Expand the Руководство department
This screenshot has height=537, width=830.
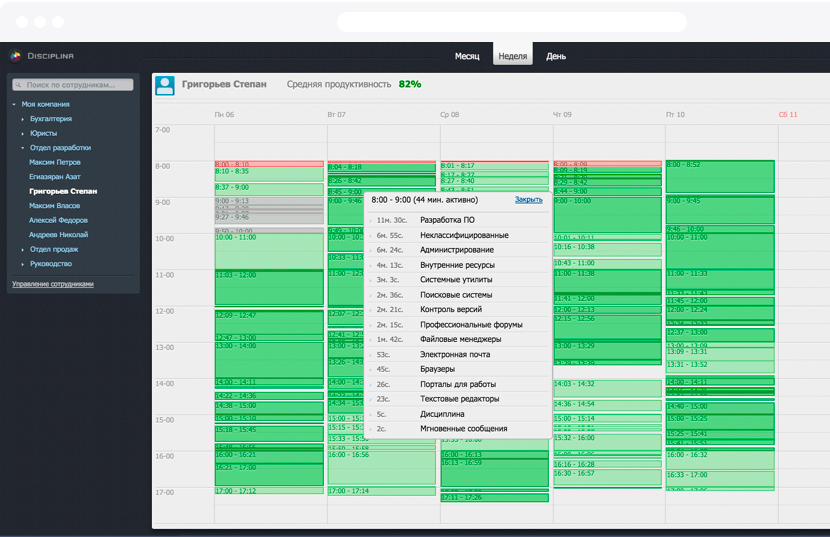[x=23, y=264]
